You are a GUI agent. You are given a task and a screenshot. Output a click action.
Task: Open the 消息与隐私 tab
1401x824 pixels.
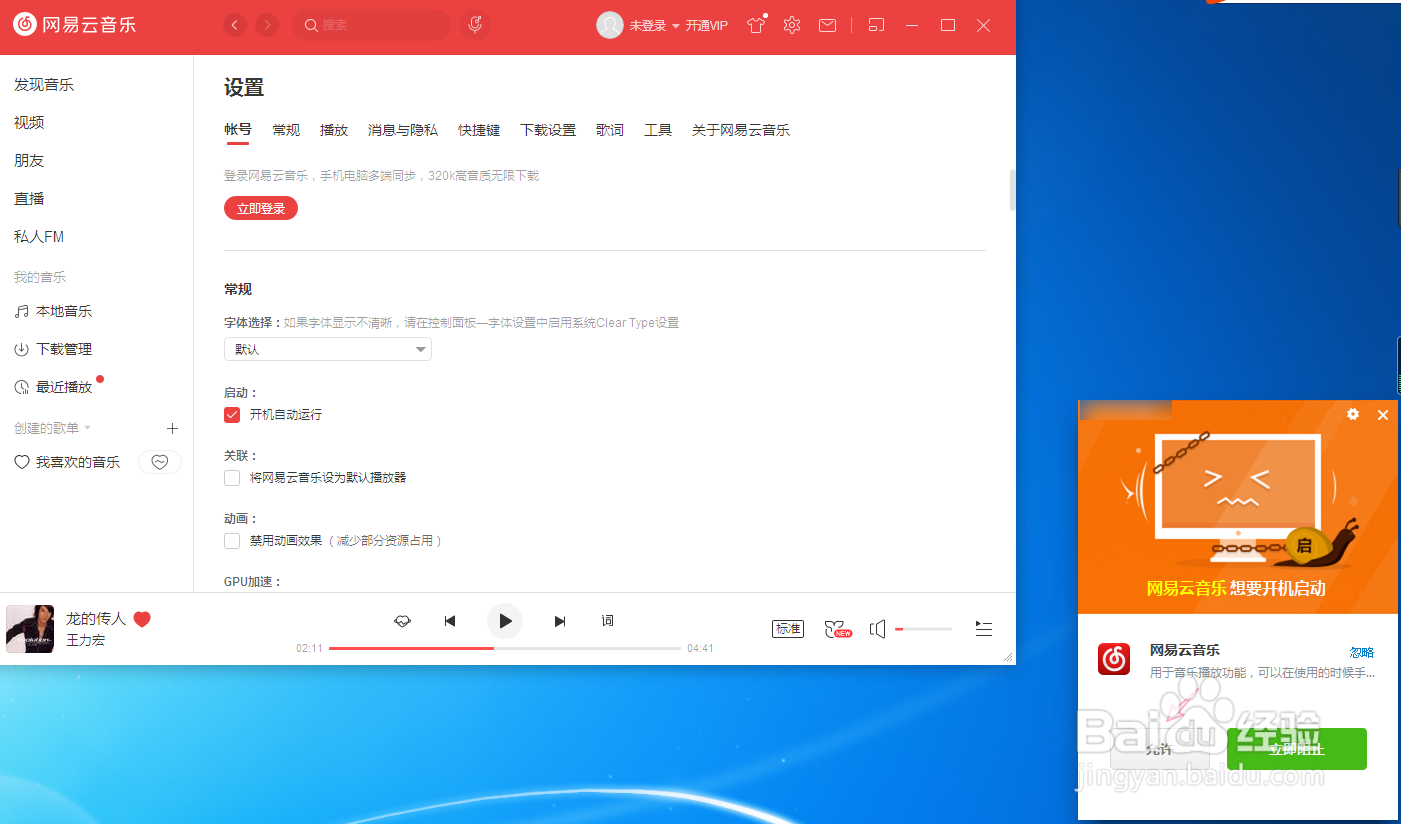pyautogui.click(x=403, y=130)
